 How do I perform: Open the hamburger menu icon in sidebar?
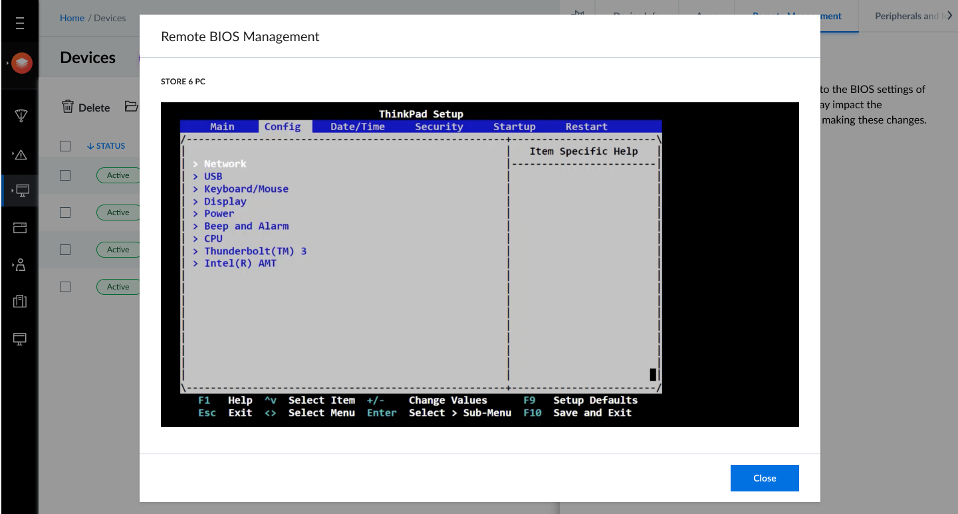(x=20, y=23)
